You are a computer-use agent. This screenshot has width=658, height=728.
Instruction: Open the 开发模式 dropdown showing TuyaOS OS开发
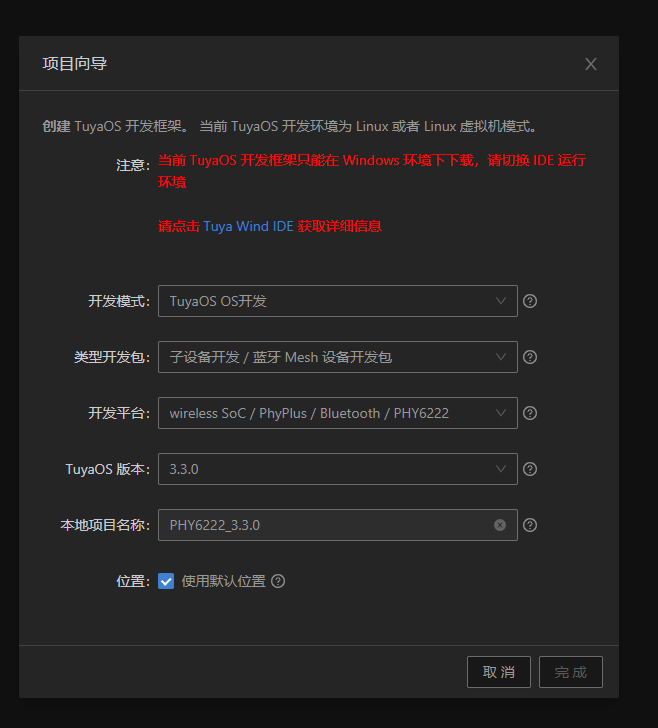(338, 301)
